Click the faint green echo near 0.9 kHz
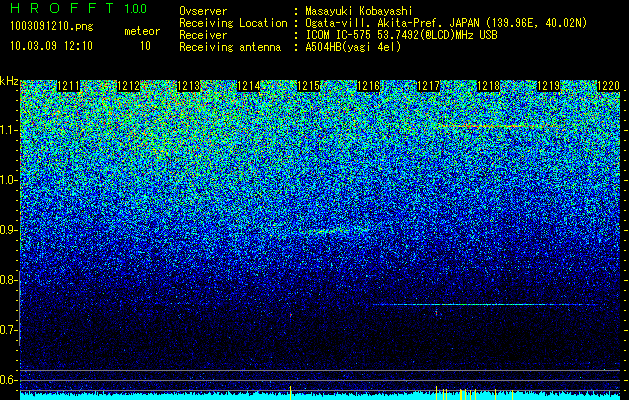 coord(337,230)
